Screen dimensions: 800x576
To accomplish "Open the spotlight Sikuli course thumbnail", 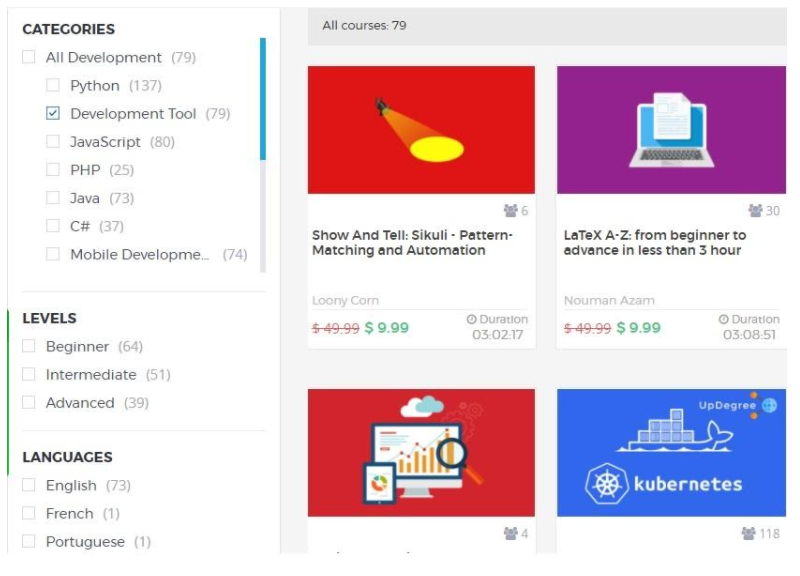I will pyautogui.click(x=421, y=130).
